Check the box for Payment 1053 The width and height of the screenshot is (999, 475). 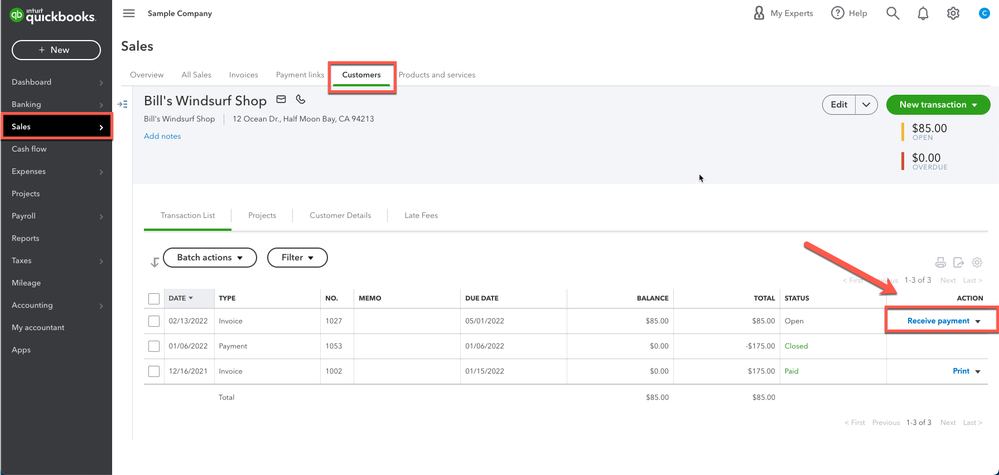[x=154, y=346]
